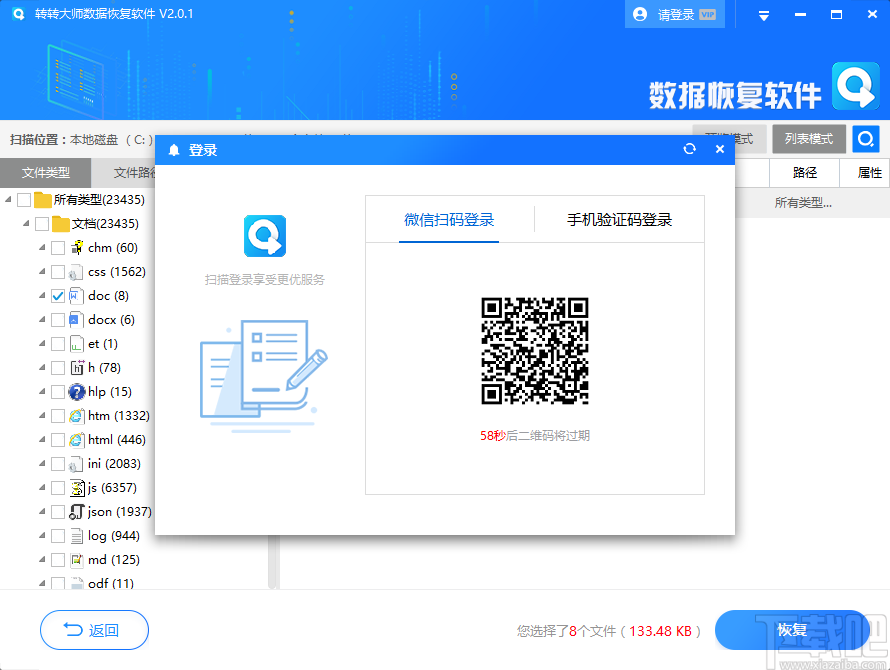Expand the doc (8) node
Viewport: 890px width, 670px height.
[42, 295]
